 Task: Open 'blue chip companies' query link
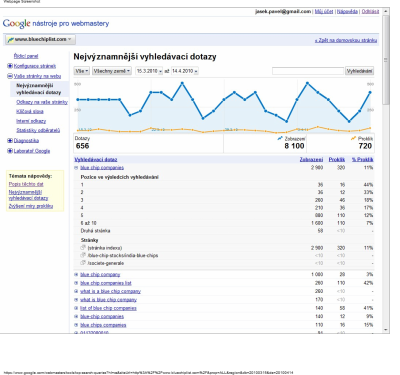pyautogui.click(x=102, y=168)
